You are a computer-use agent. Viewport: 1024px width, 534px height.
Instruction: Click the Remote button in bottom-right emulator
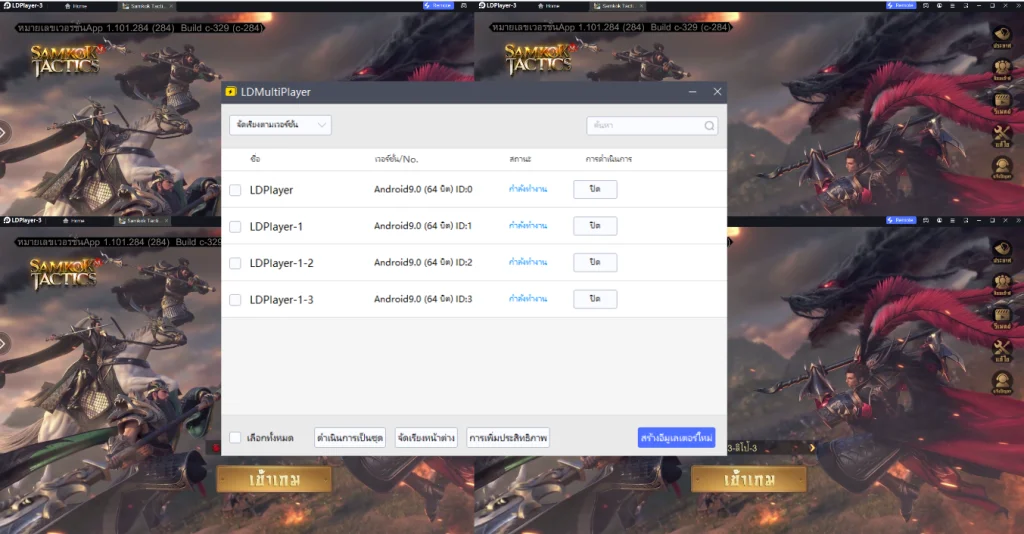pyautogui.click(x=901, y=220)
